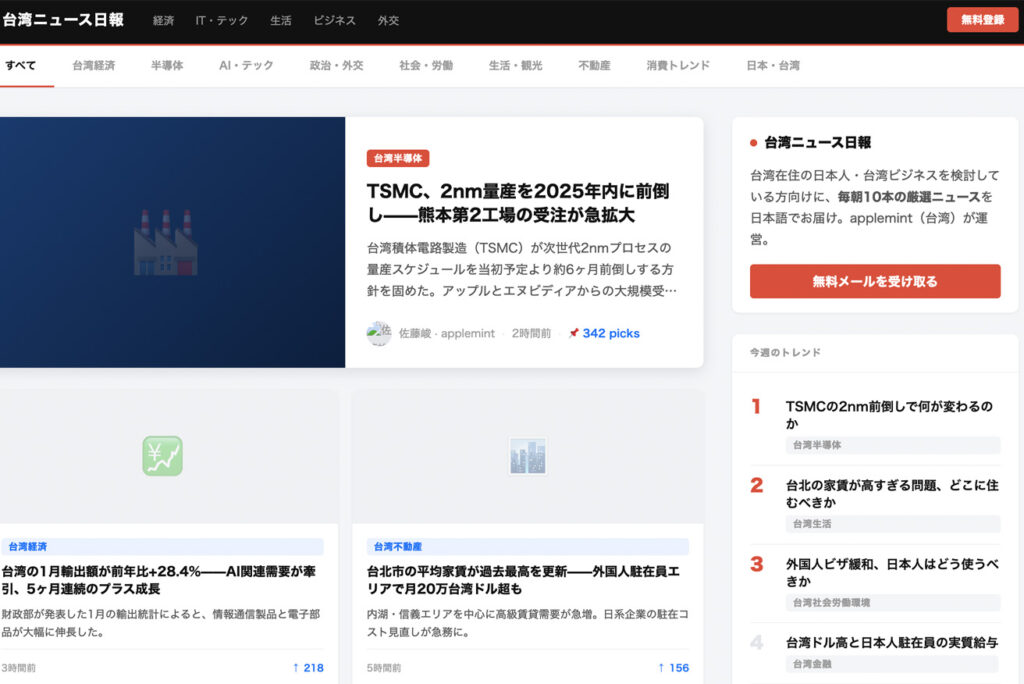Click the red 台湾半導体 tag badge
This screenshot has height=684, width=1024.
(x=397, y=159)
